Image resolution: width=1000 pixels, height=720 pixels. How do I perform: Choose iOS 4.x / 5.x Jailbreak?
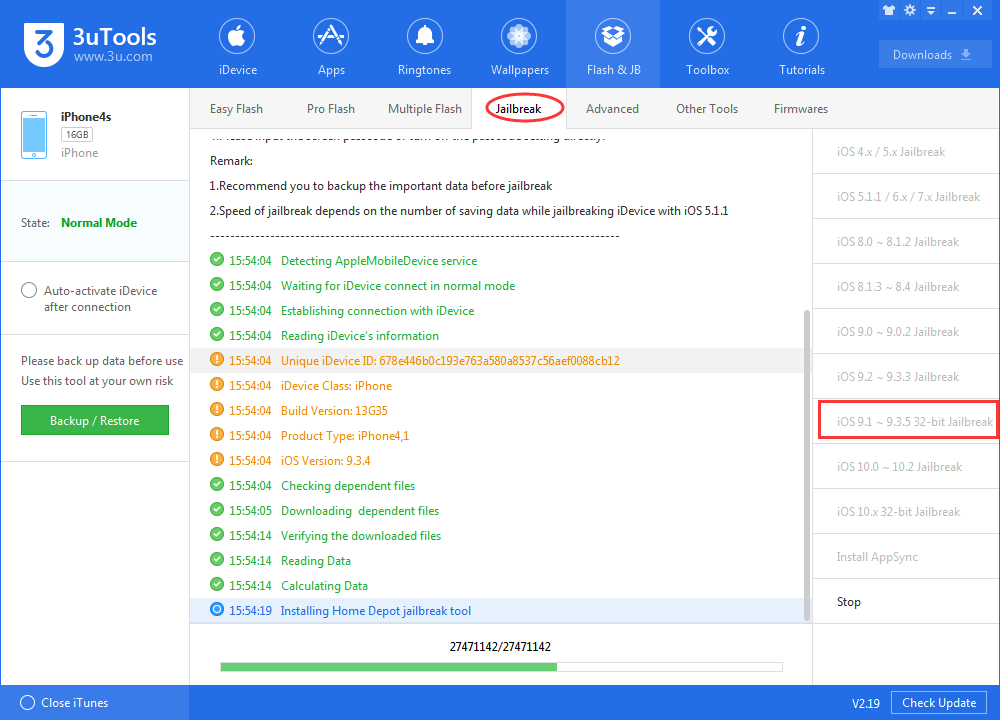click(x=906, y=152)
